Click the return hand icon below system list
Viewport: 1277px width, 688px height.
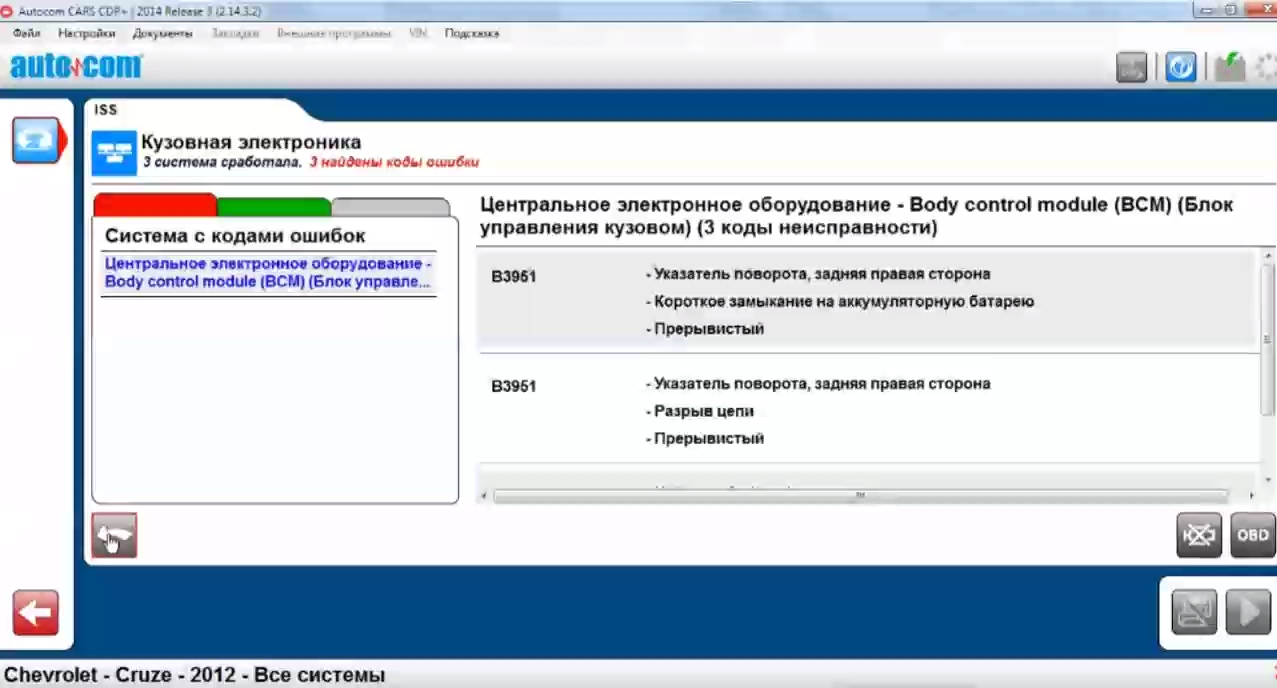(114, 535)
